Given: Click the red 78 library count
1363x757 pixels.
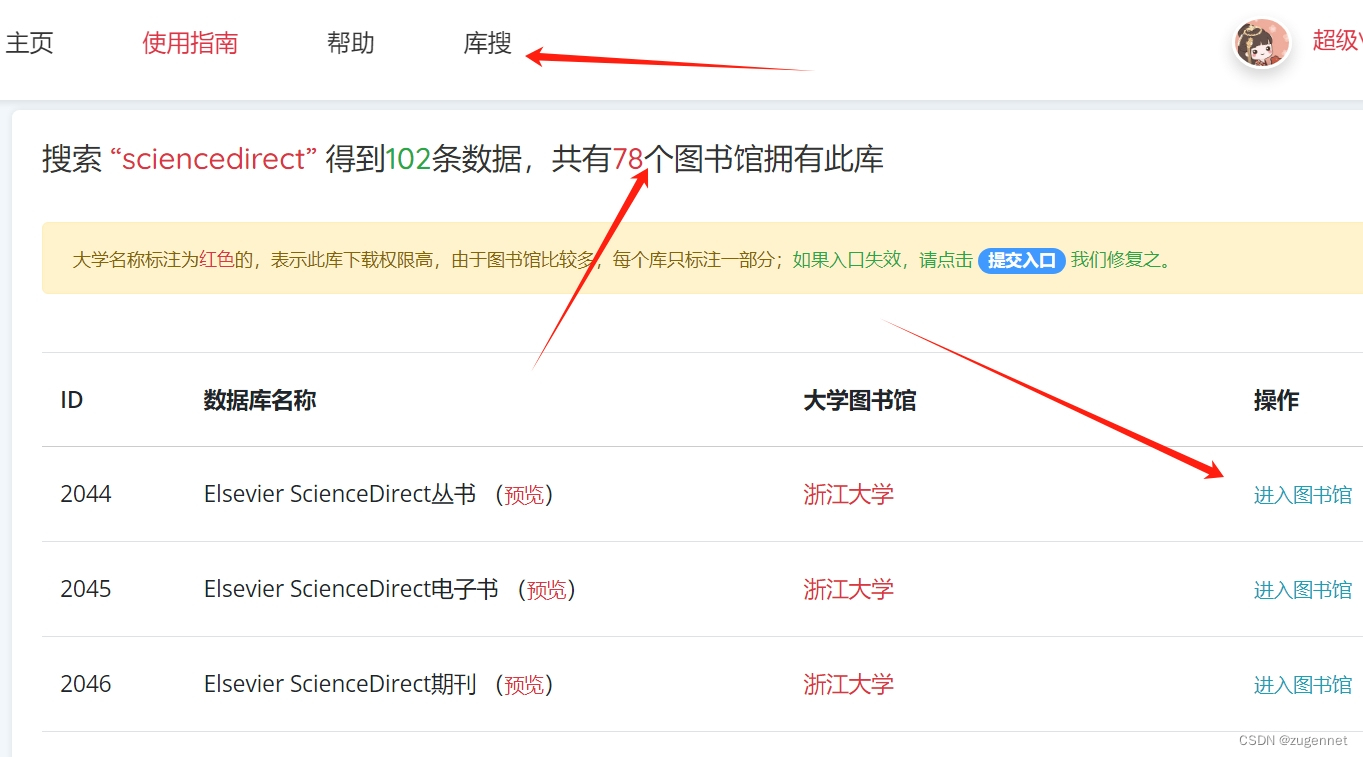Looking at the screenshot, I should (628, 159).
